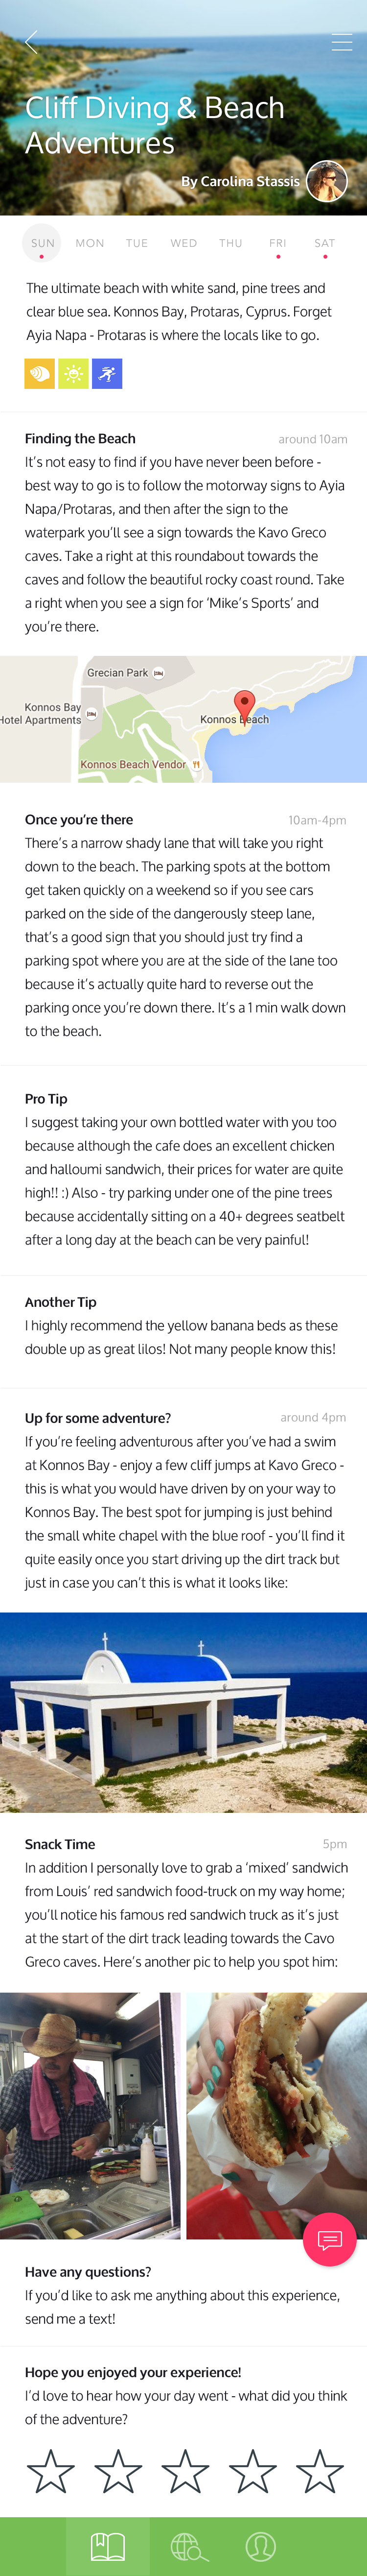Screen dimensions: 367x2576
Task: Switch to the SAT day tab
Action: point(325,243)
